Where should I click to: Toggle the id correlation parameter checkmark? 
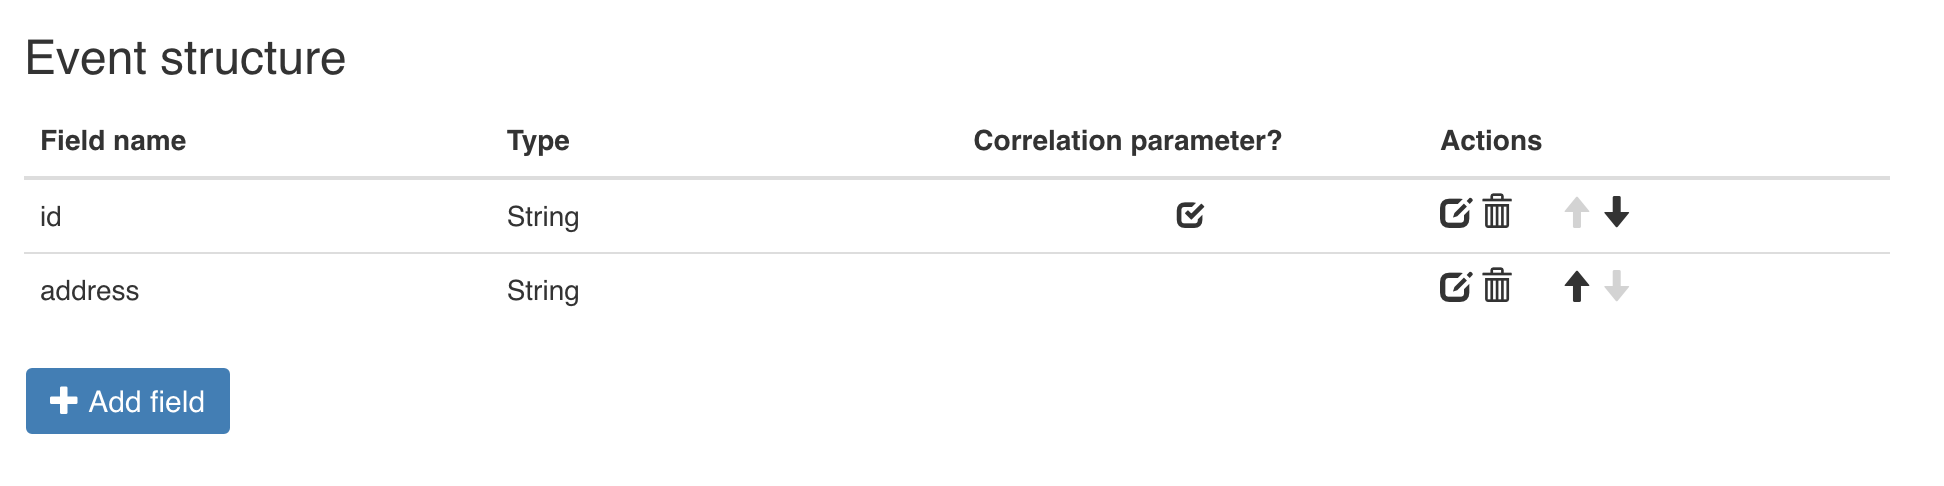click(1190, 215)
